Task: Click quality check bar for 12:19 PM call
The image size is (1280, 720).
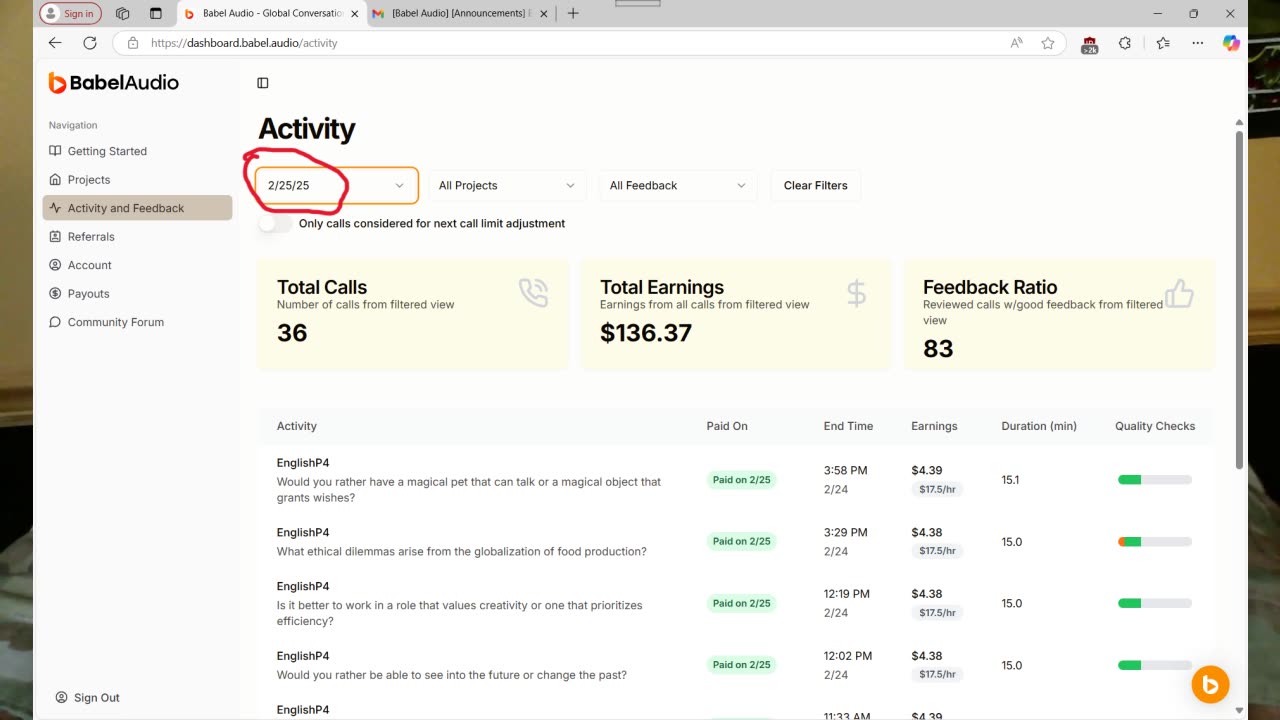Action: click(x=1155, y=603)
